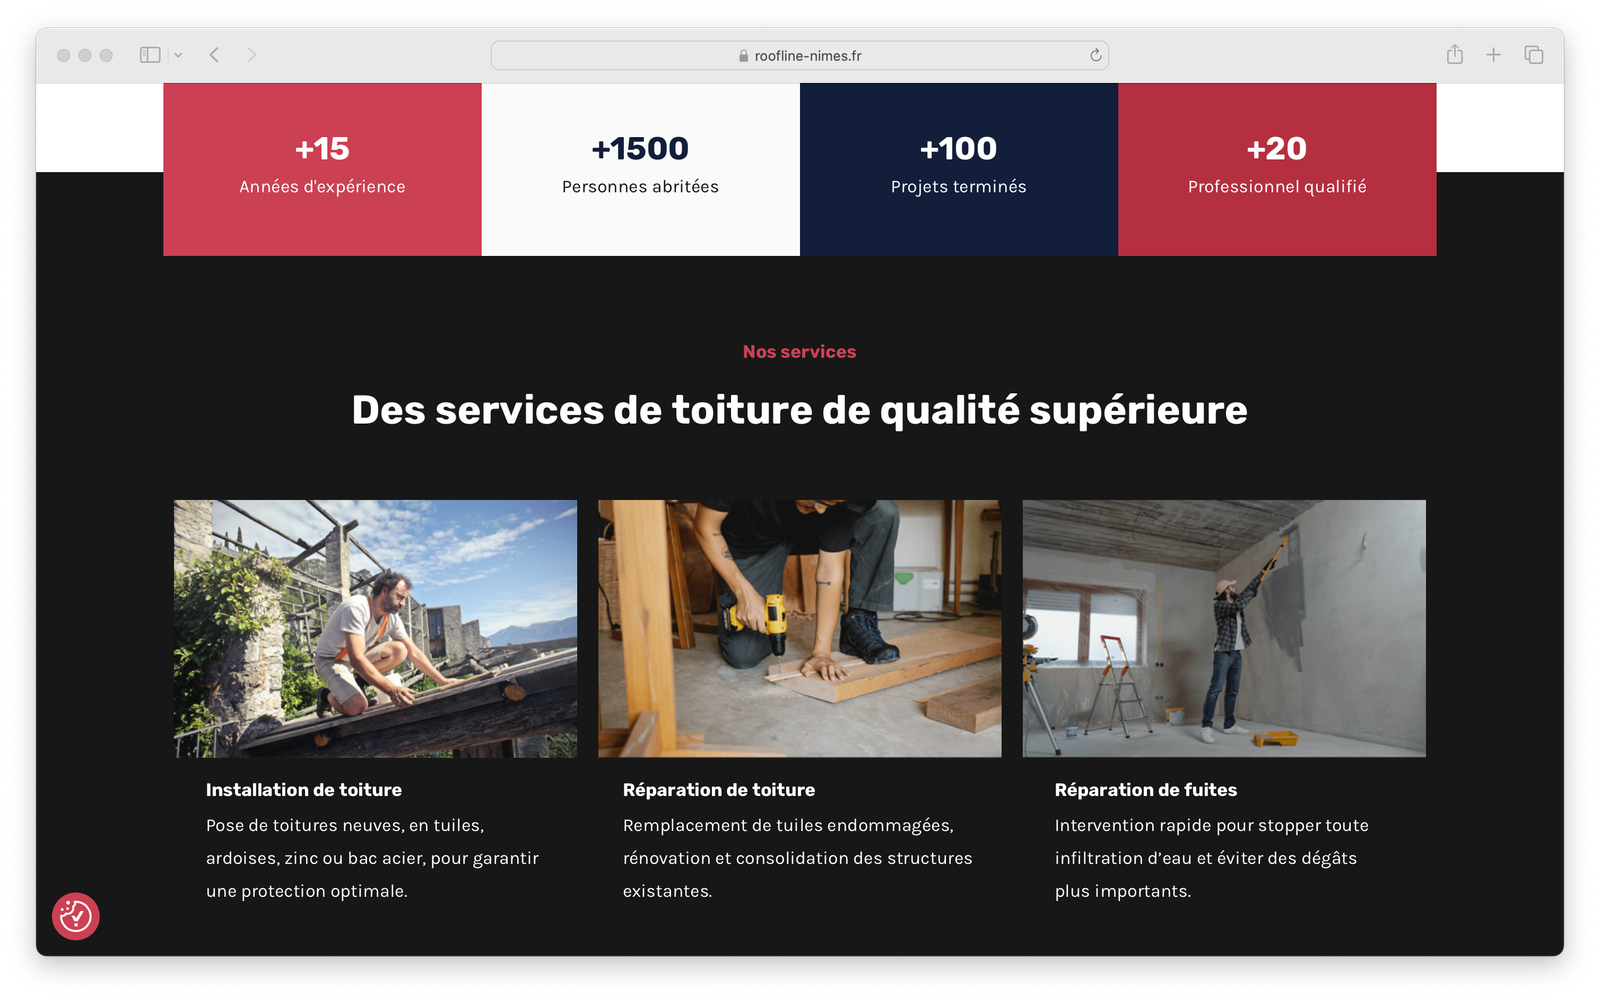Open the Share icon in the toolbar
Screen dimensions: 1600x1001
pos(1455,54)
